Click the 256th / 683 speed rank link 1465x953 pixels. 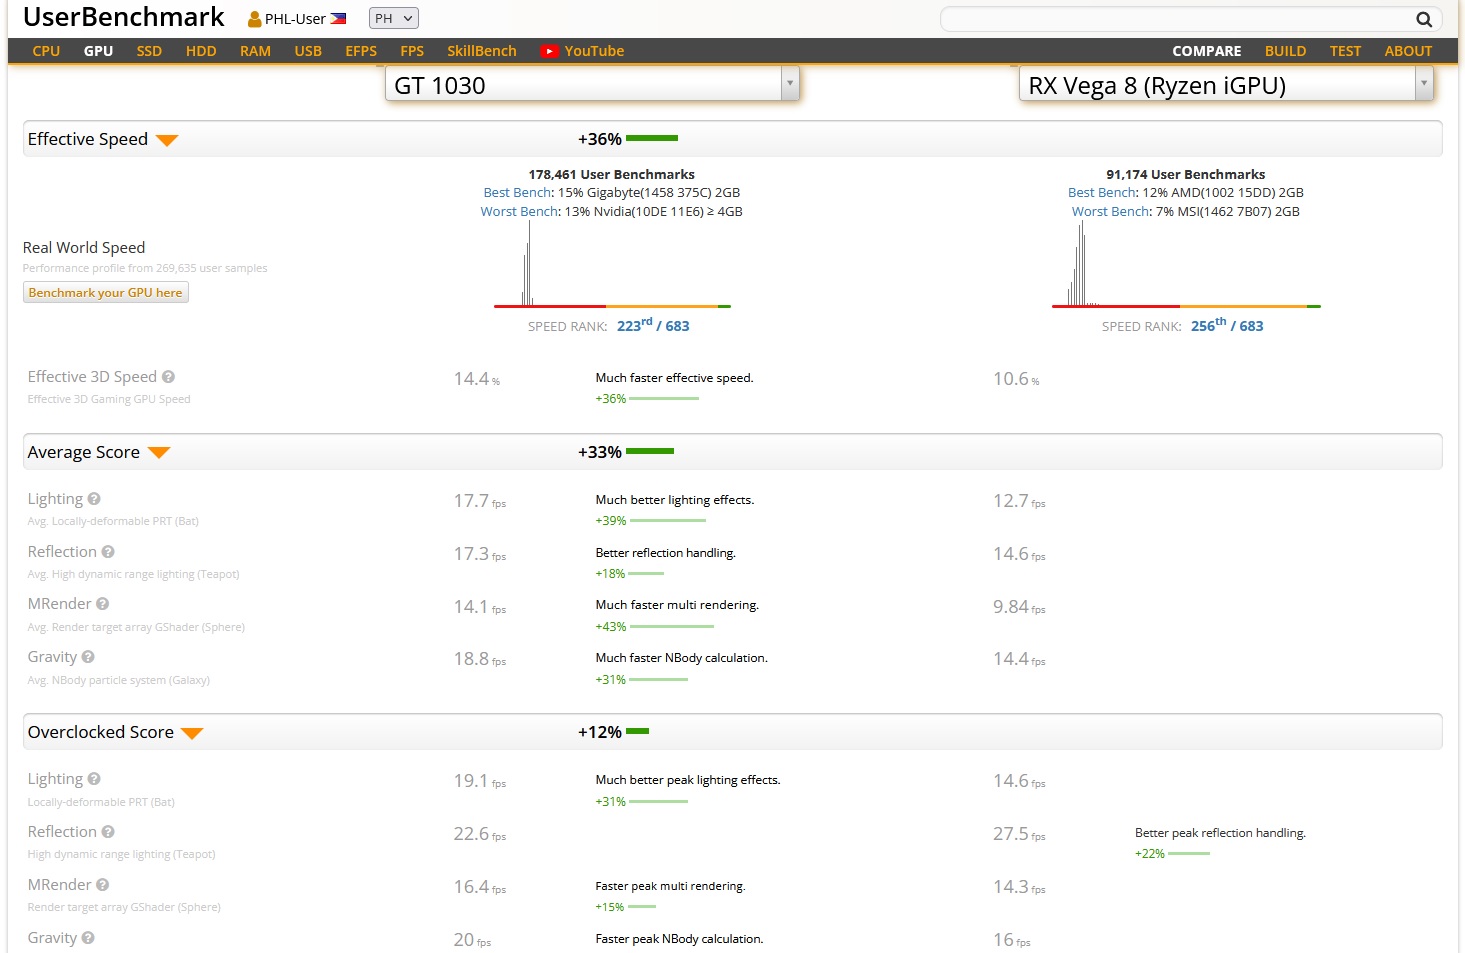click(x=1227, y=325)
